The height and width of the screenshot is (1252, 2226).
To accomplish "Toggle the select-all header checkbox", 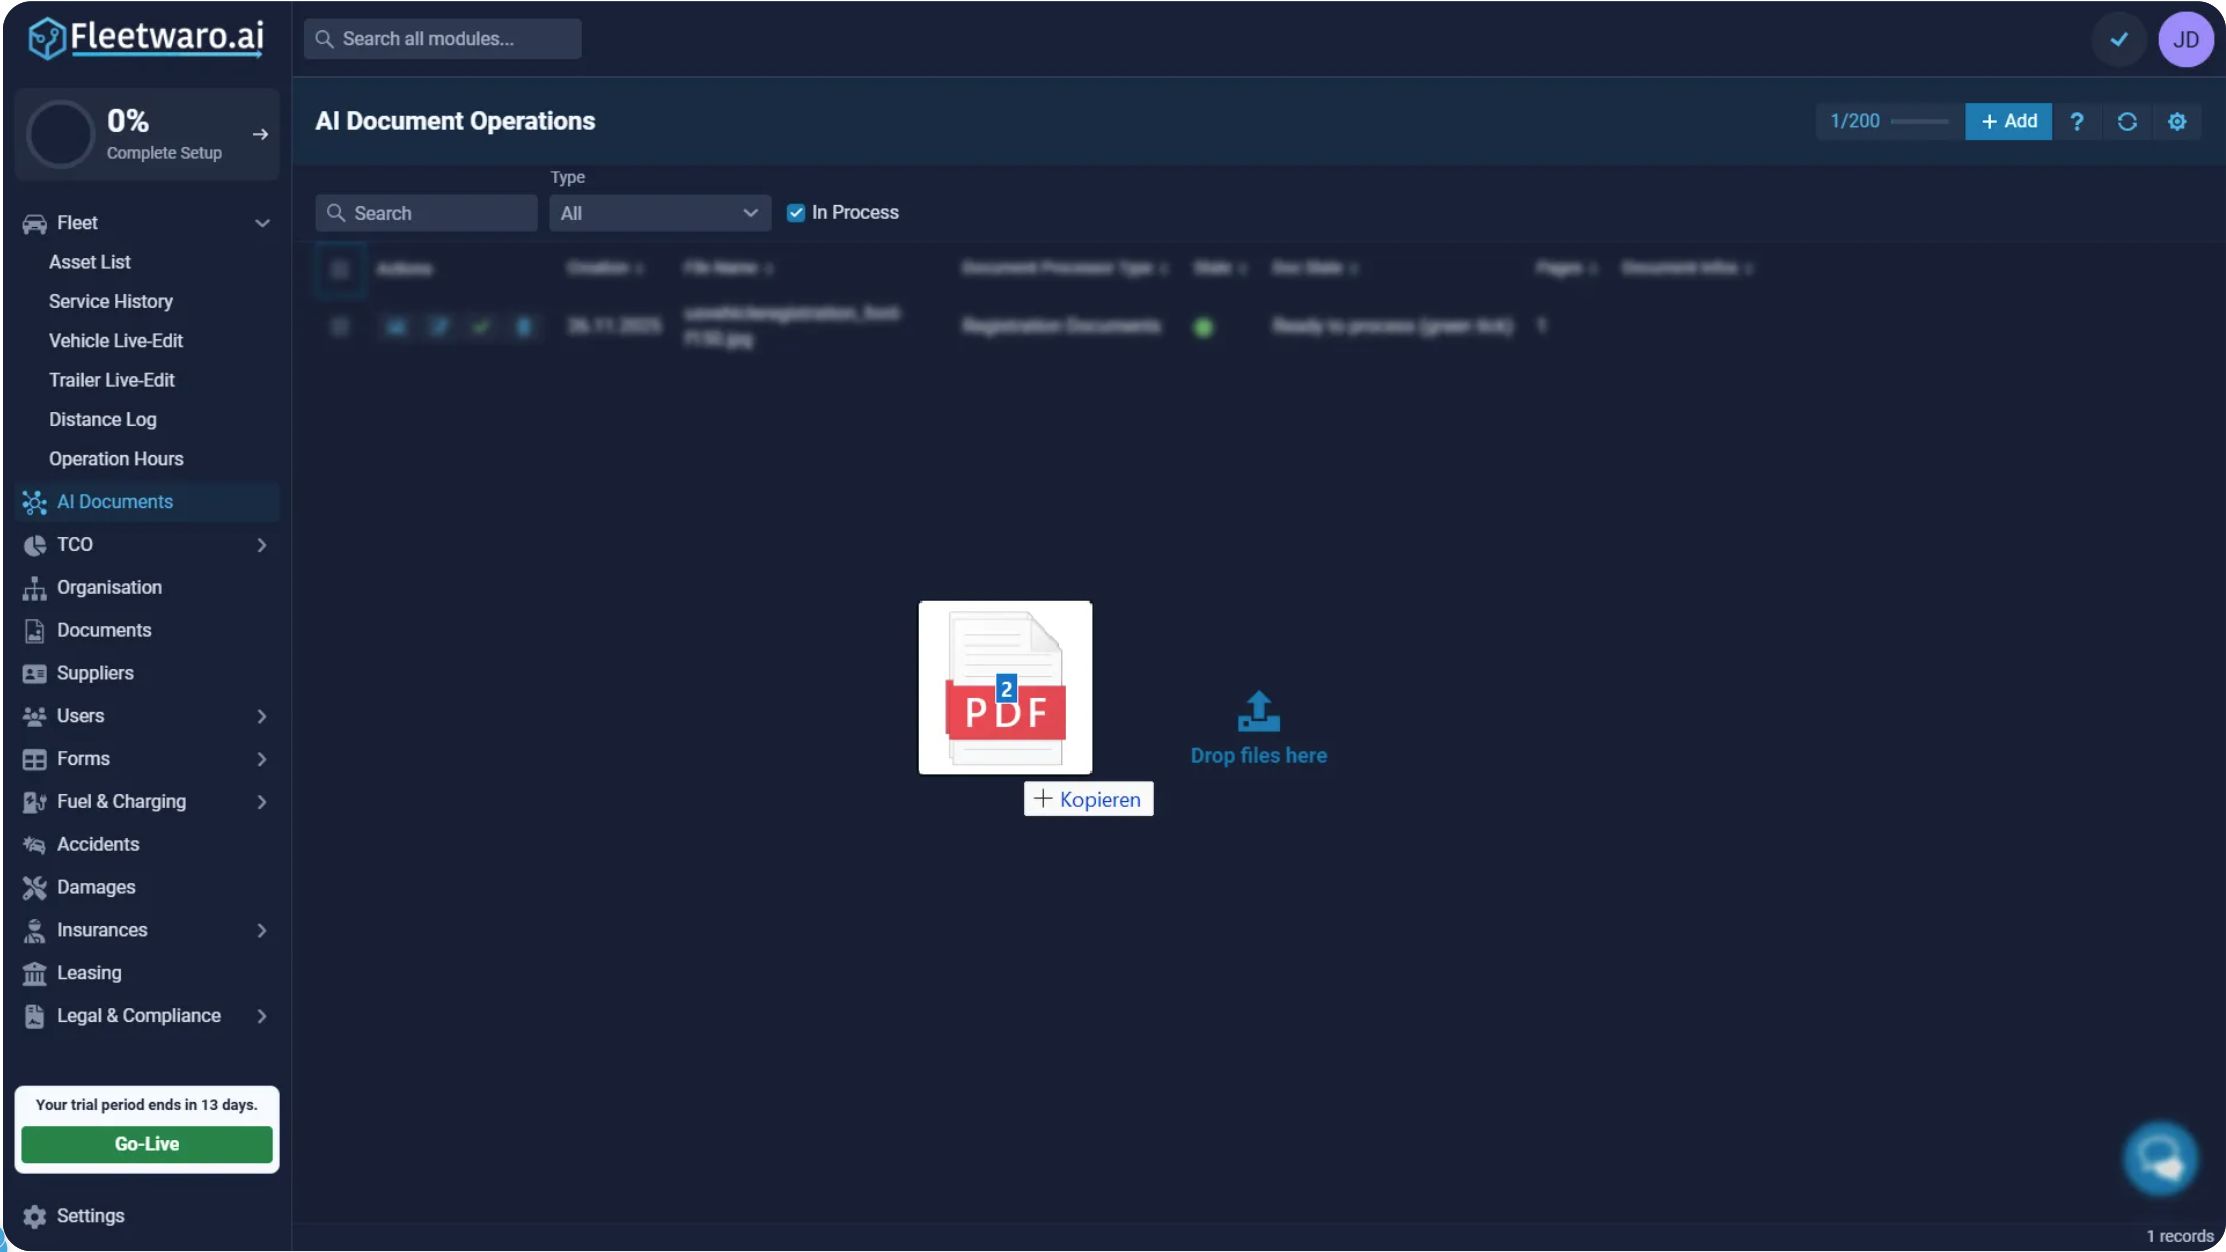I will [x=340, y=269].
